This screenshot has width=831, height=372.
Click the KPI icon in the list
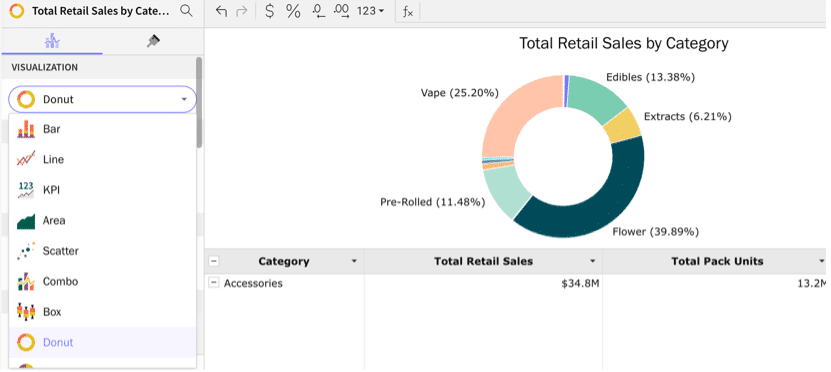coord(26,190)
